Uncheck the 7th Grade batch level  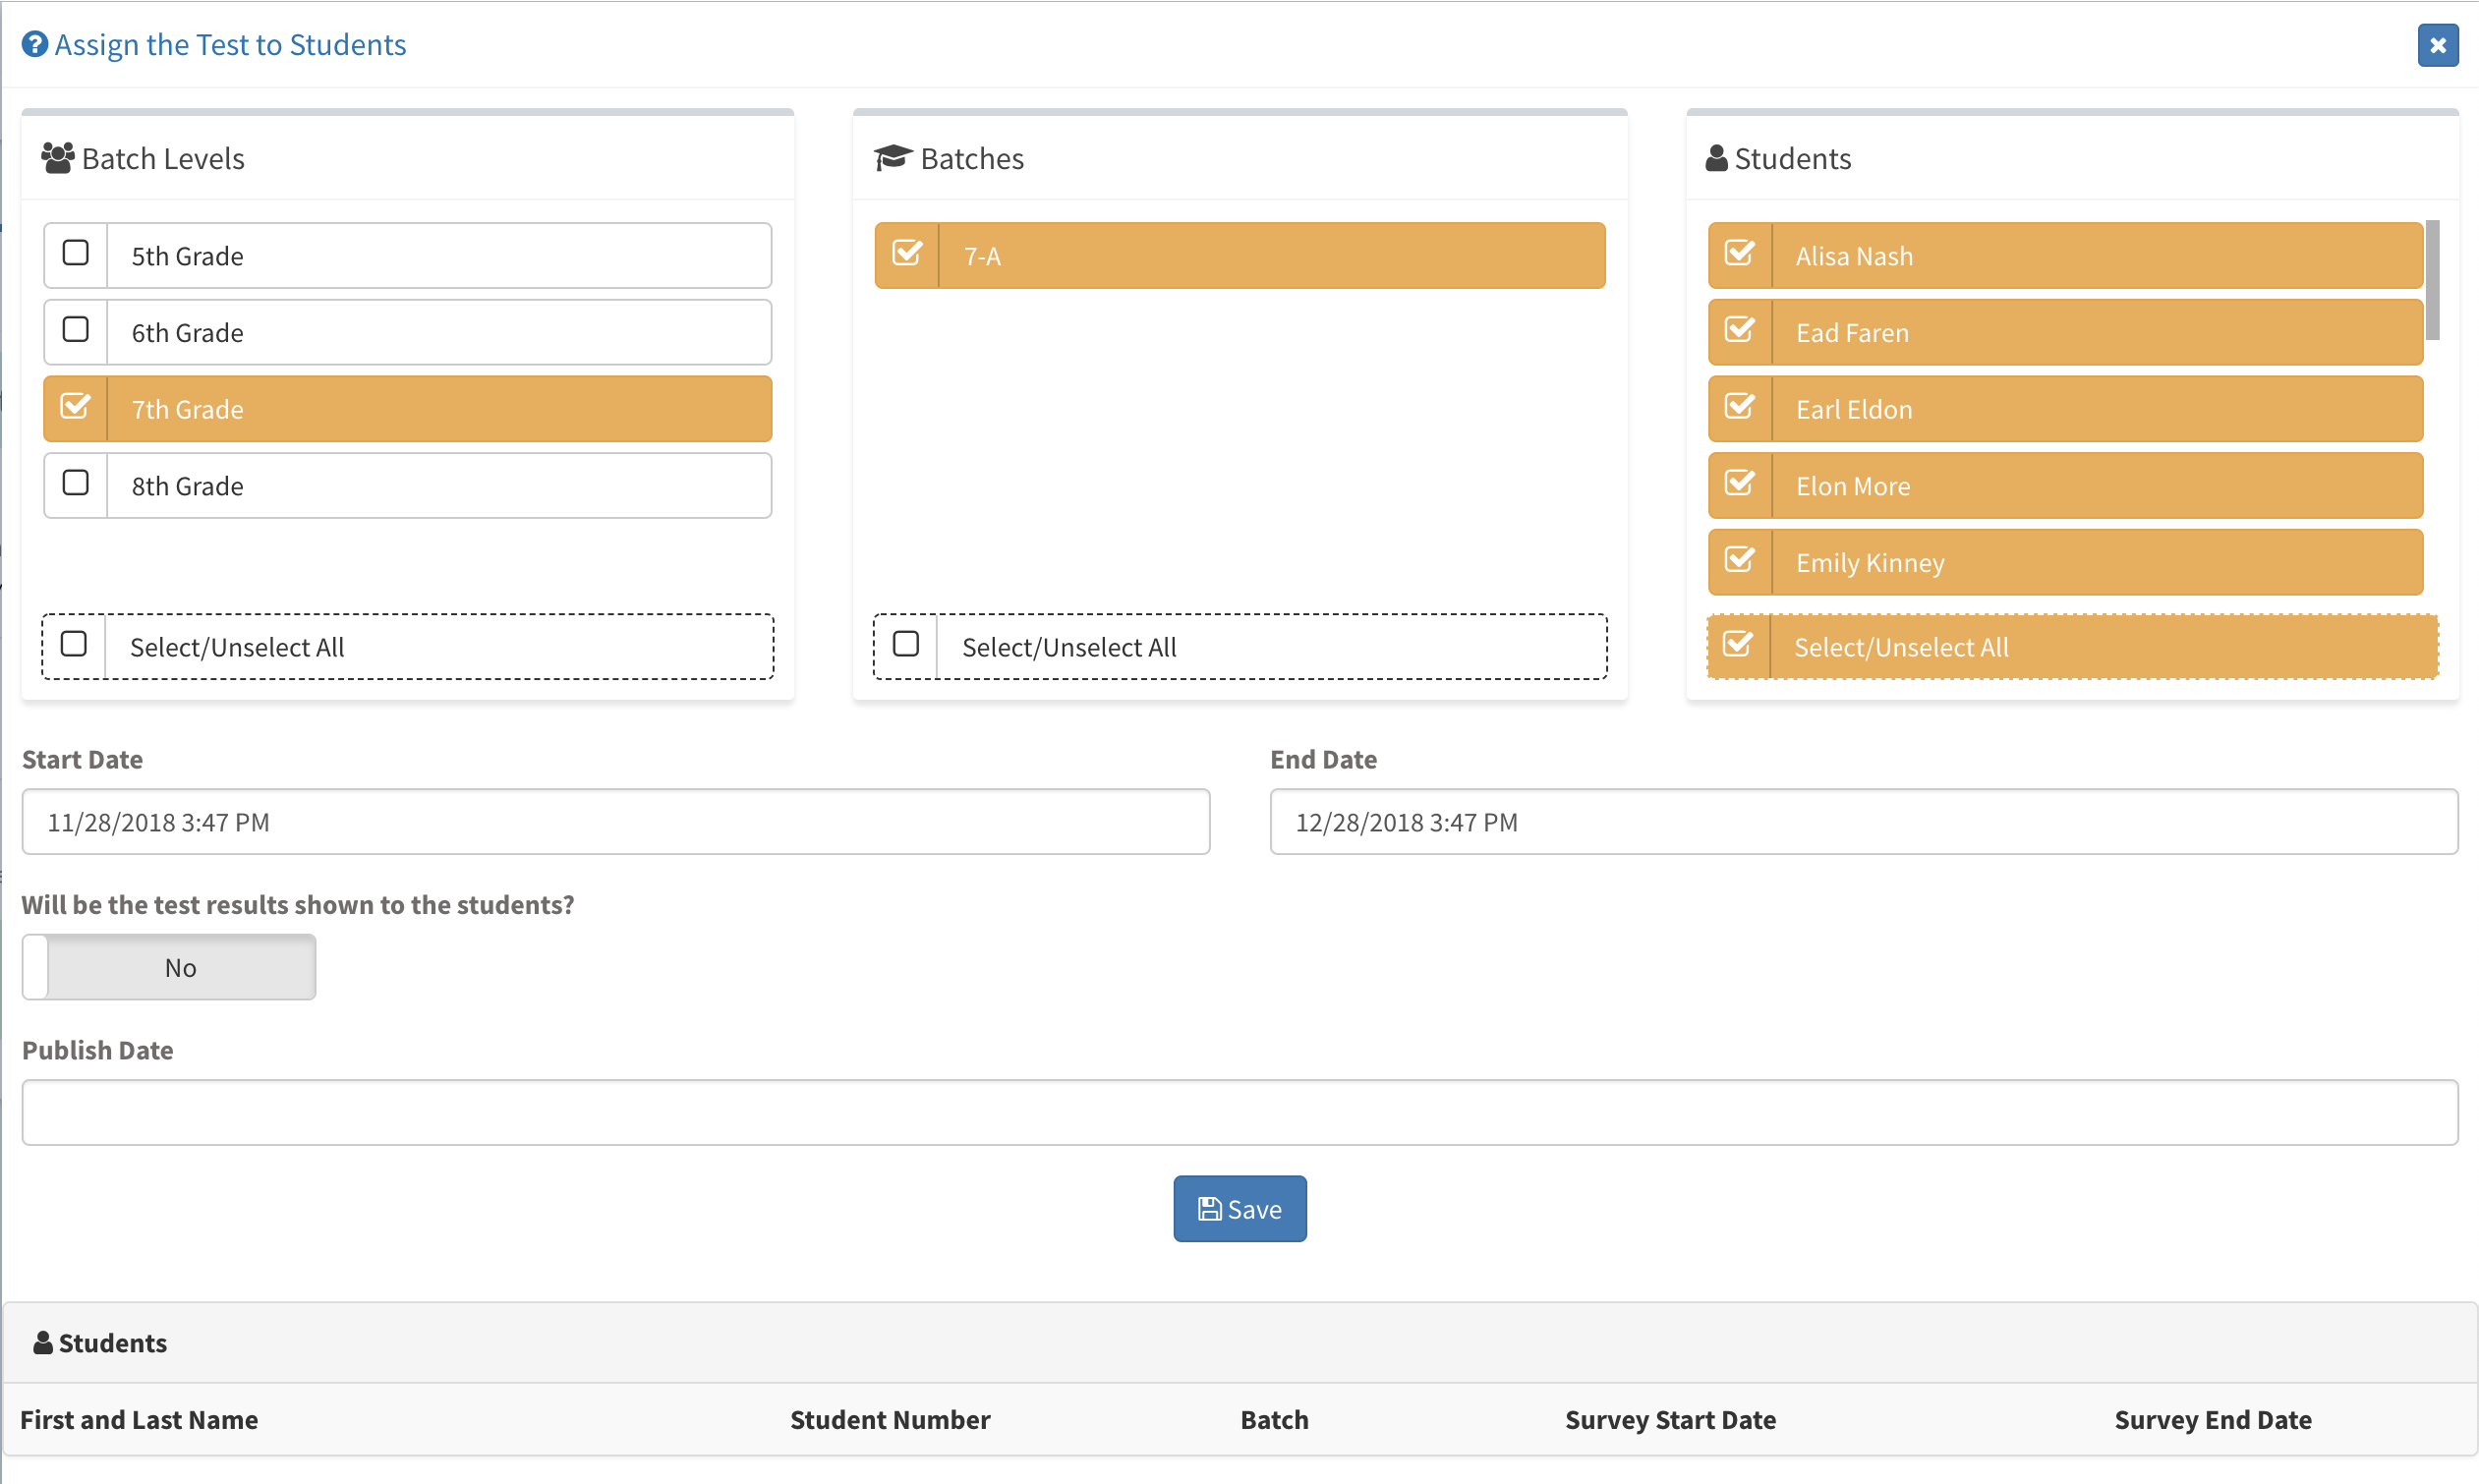tap(76, 408)
